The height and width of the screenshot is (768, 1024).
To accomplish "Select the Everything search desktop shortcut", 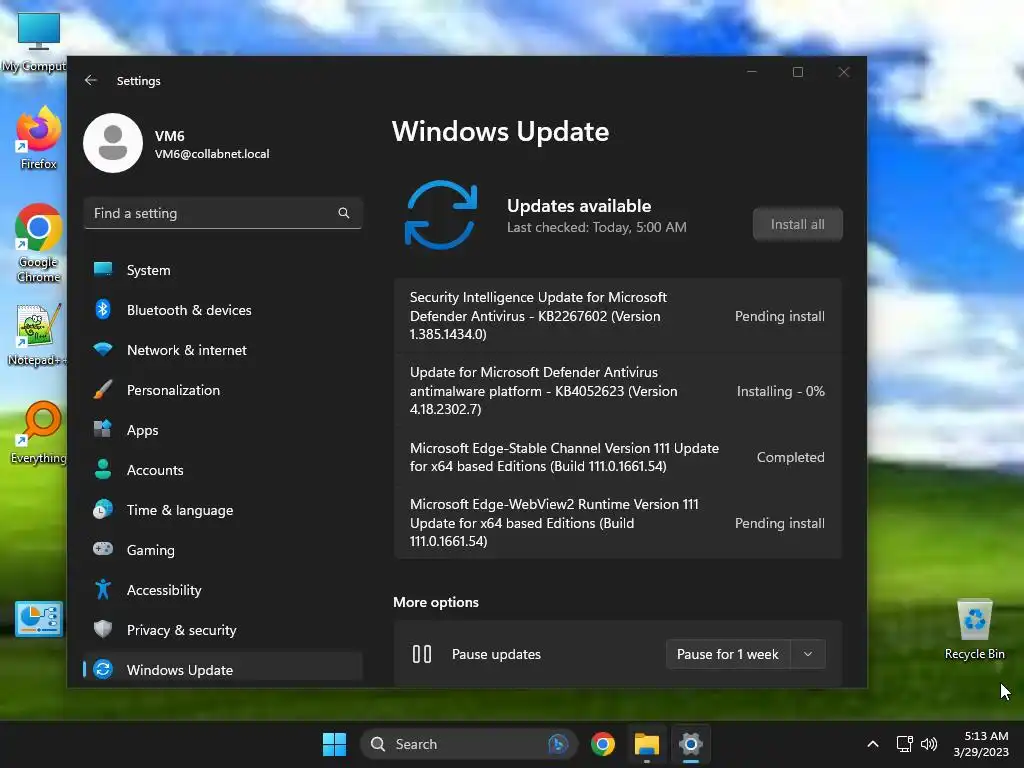I will coord(38,432).
